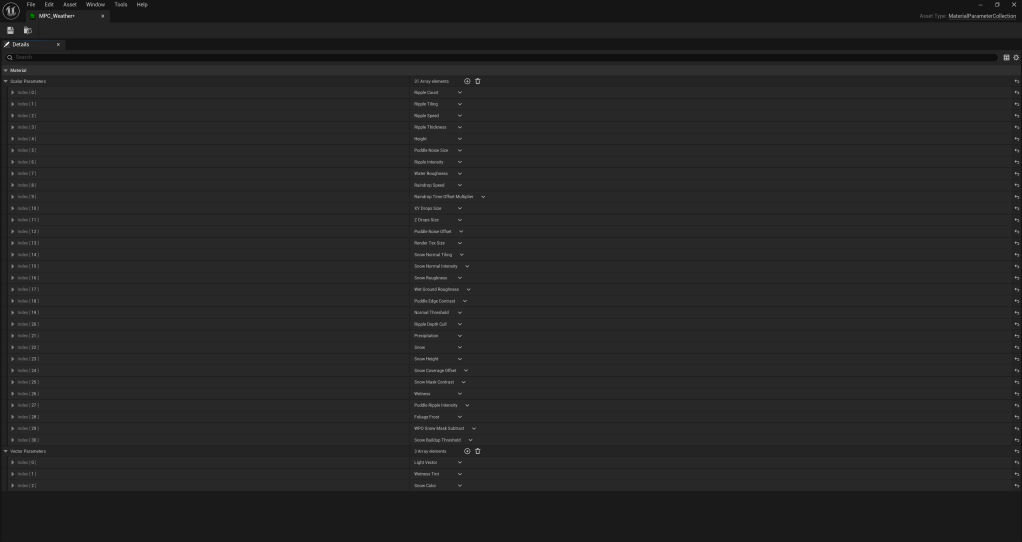Collapse the Scalar Parameters section
This screenshot has height=542, width=1022.
6,81
